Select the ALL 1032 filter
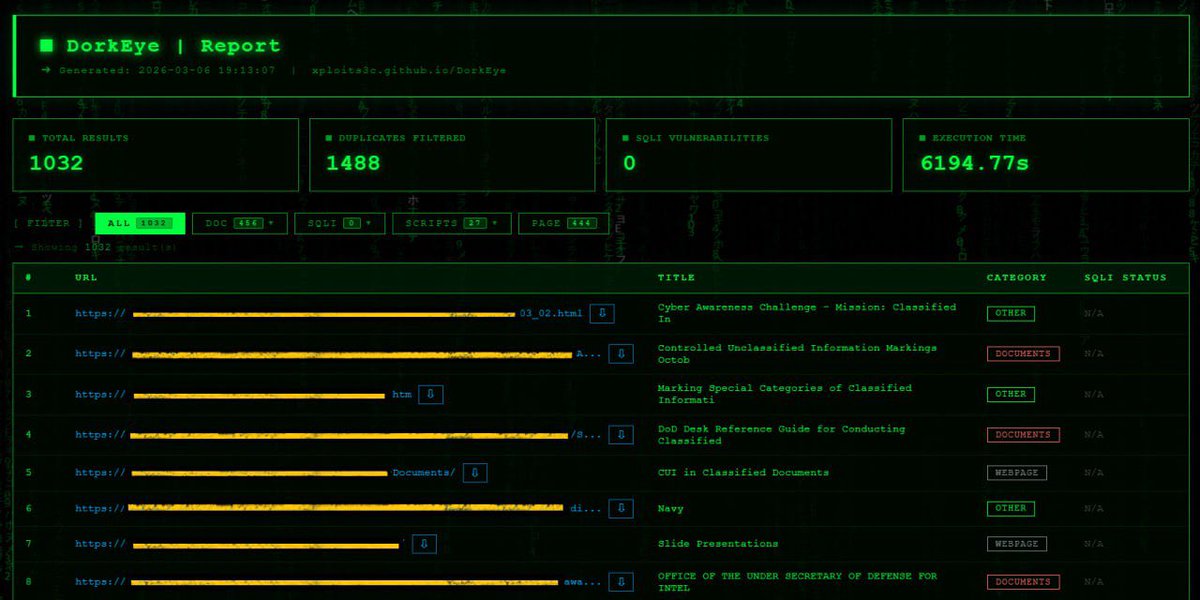 (x=140, y=223)
